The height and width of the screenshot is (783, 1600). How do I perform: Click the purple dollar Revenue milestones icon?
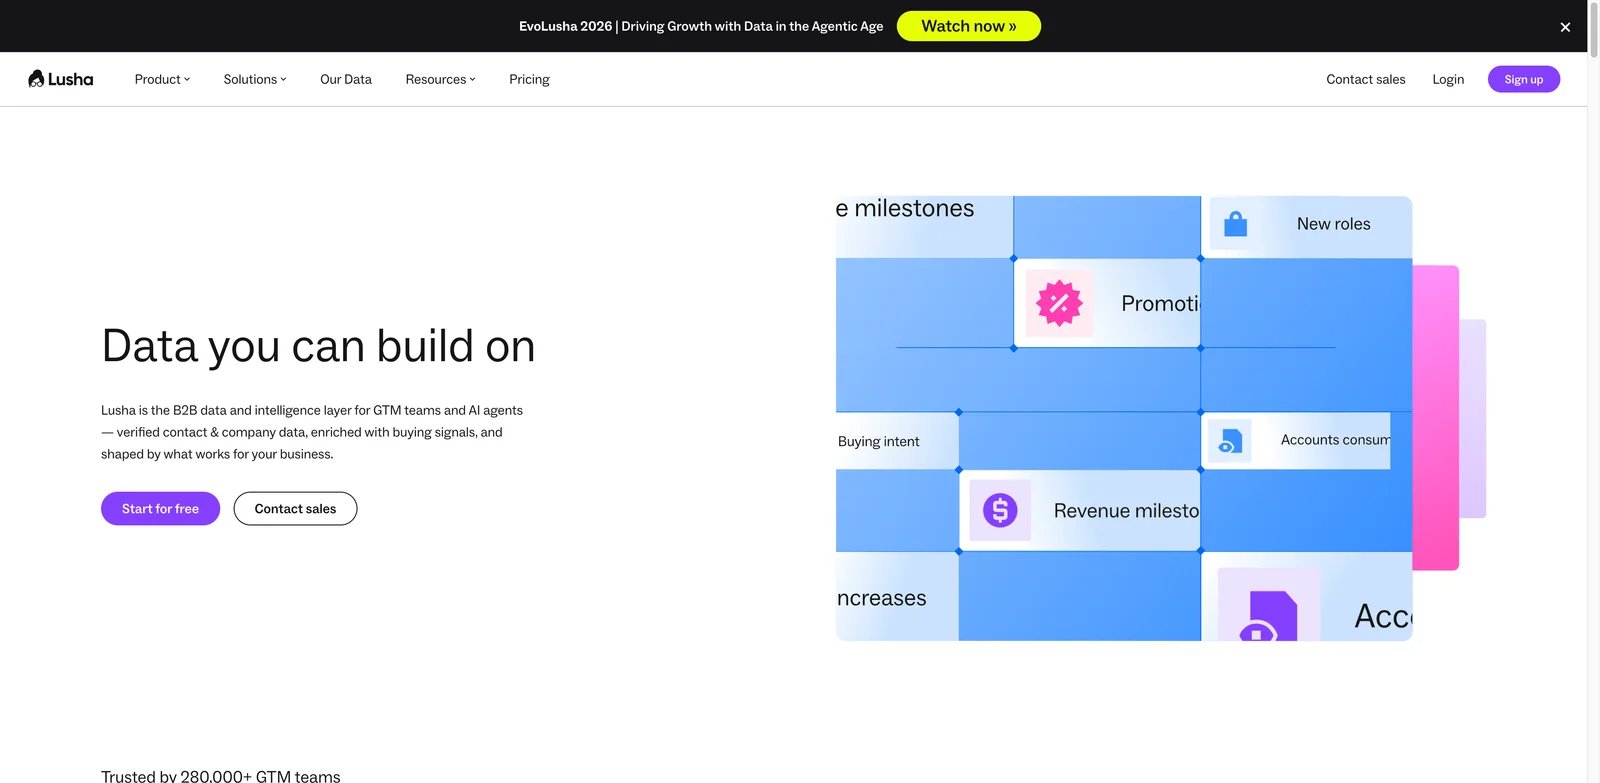point(1000,510)
